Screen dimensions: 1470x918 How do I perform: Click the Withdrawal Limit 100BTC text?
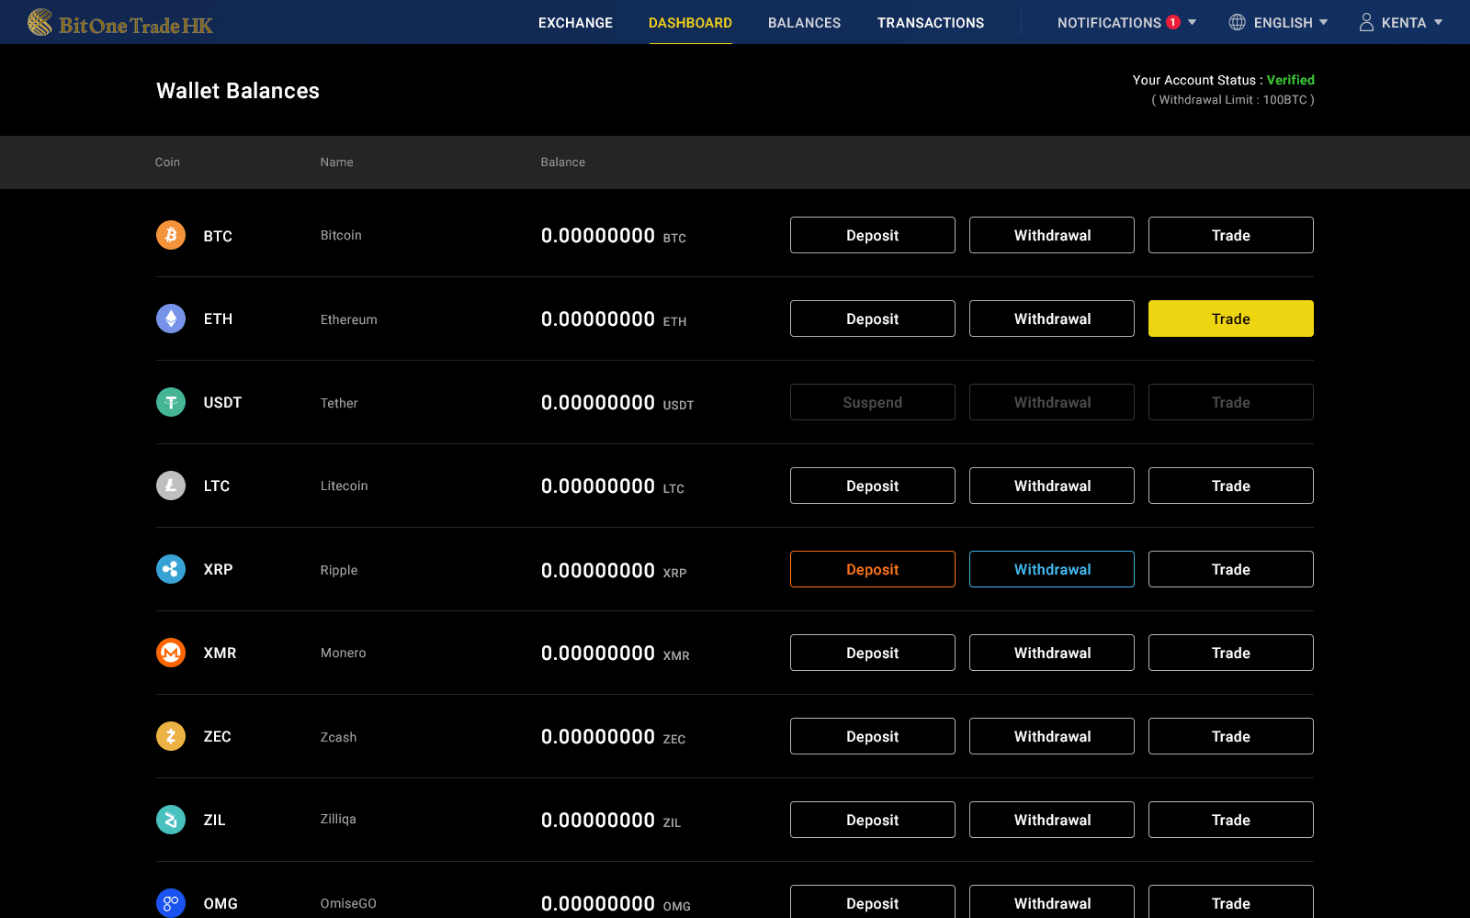pyautogui.click(x=1233, y=100)
